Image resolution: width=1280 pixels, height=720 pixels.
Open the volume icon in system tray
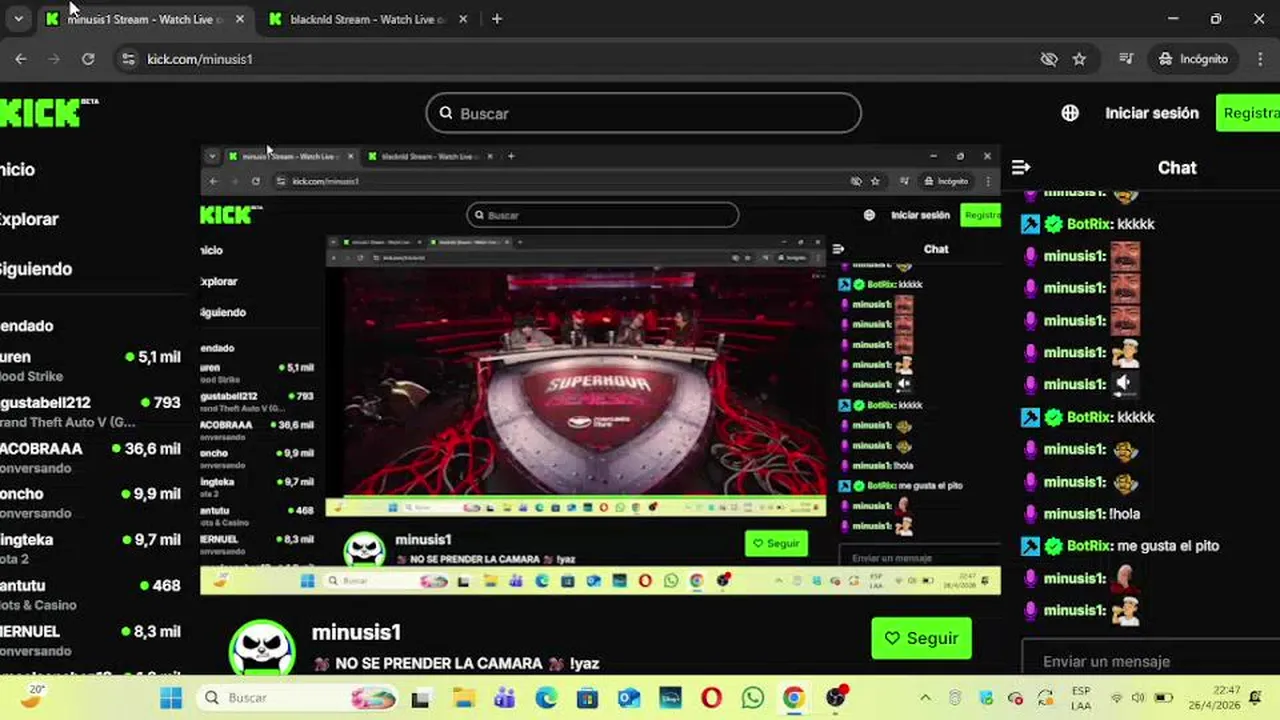[x=1139, y=698]
